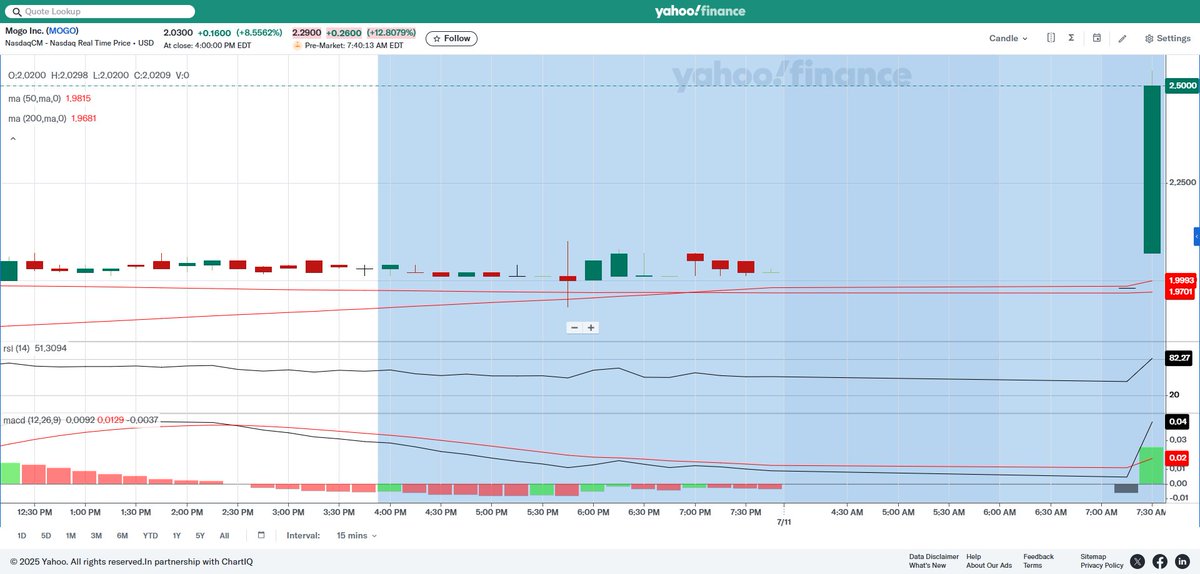Zoom out chart with minus button
The image size is (1200, 574).
[x=574, y=327]
